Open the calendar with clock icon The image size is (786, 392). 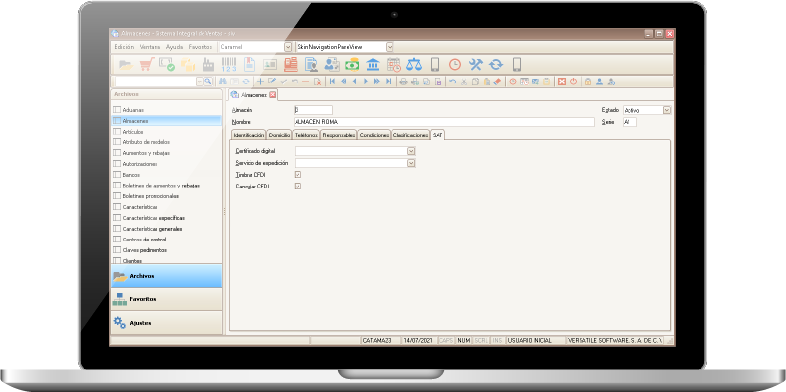click(x=394, y=65)
